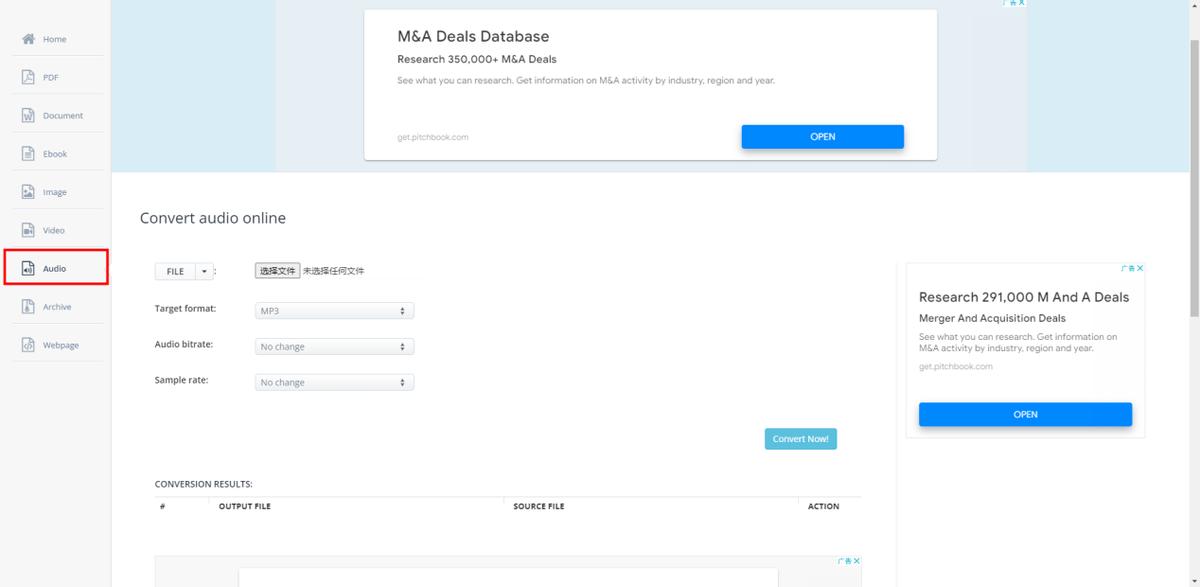Image resolution: width=1200 pixels, height=587 pixels.
Task: Open the Audio bitrate dropdown
Action: point(334,347)
